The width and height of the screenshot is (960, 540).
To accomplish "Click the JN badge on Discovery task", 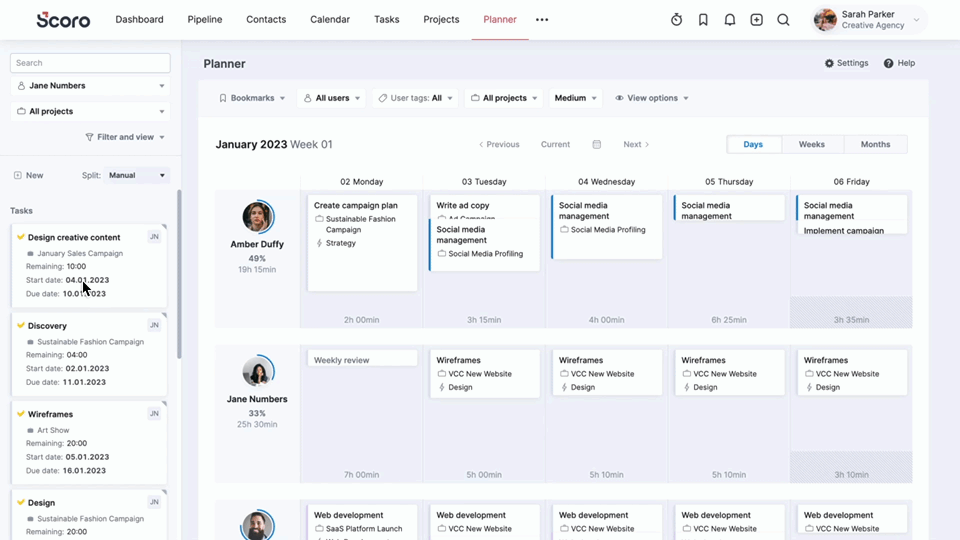I will pos(154,325).
